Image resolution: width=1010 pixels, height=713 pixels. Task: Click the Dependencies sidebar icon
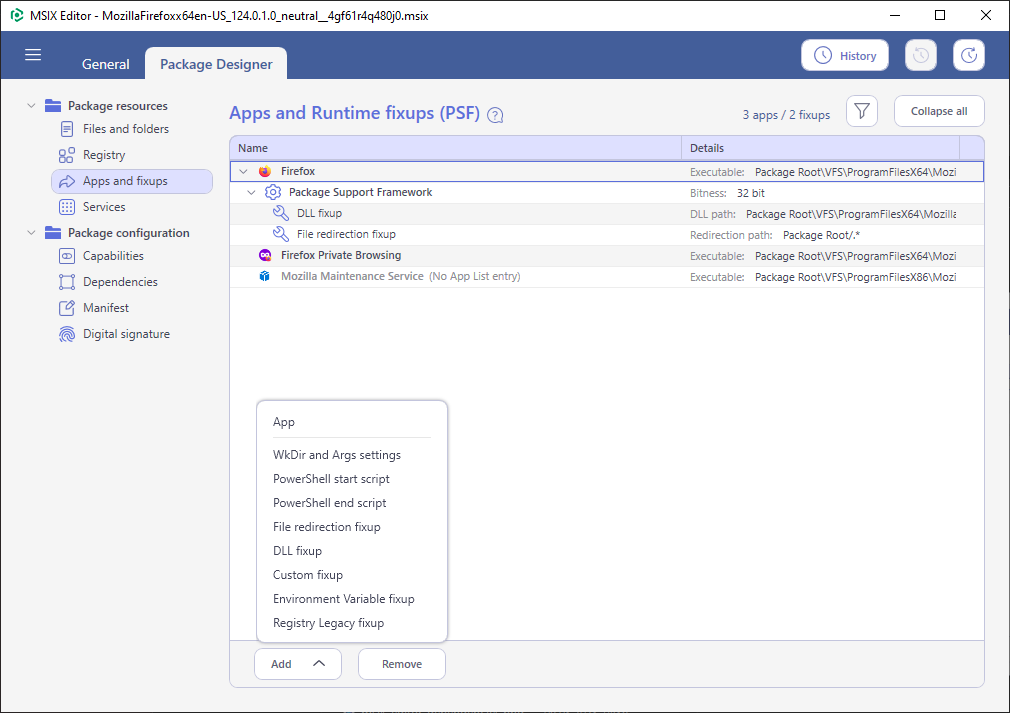[x=67, y=282]
